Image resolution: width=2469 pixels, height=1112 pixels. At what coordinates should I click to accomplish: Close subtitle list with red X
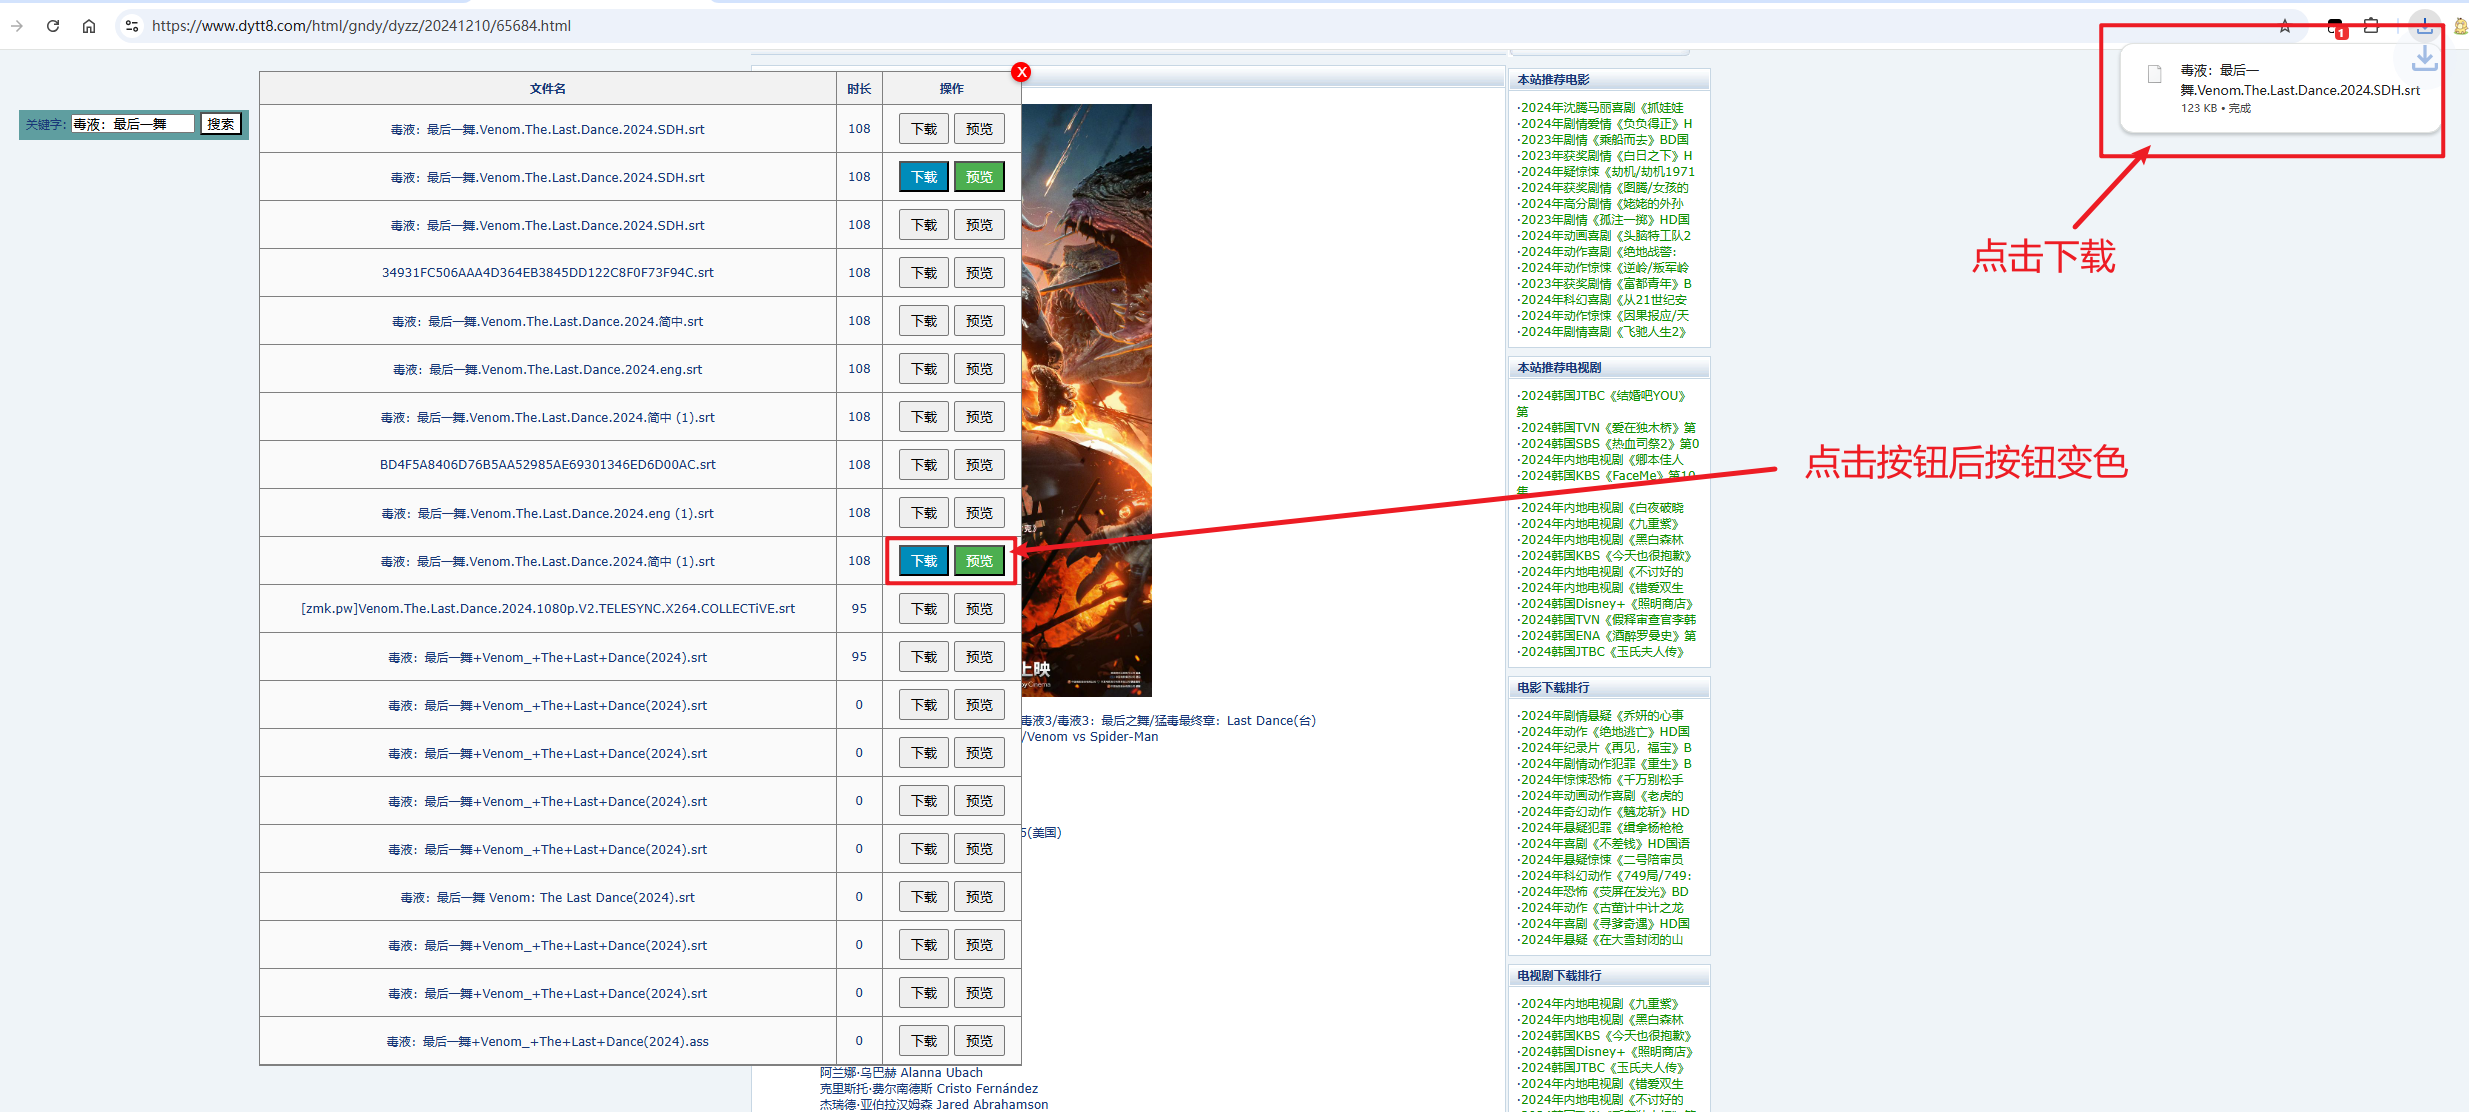coord(1021,72)
